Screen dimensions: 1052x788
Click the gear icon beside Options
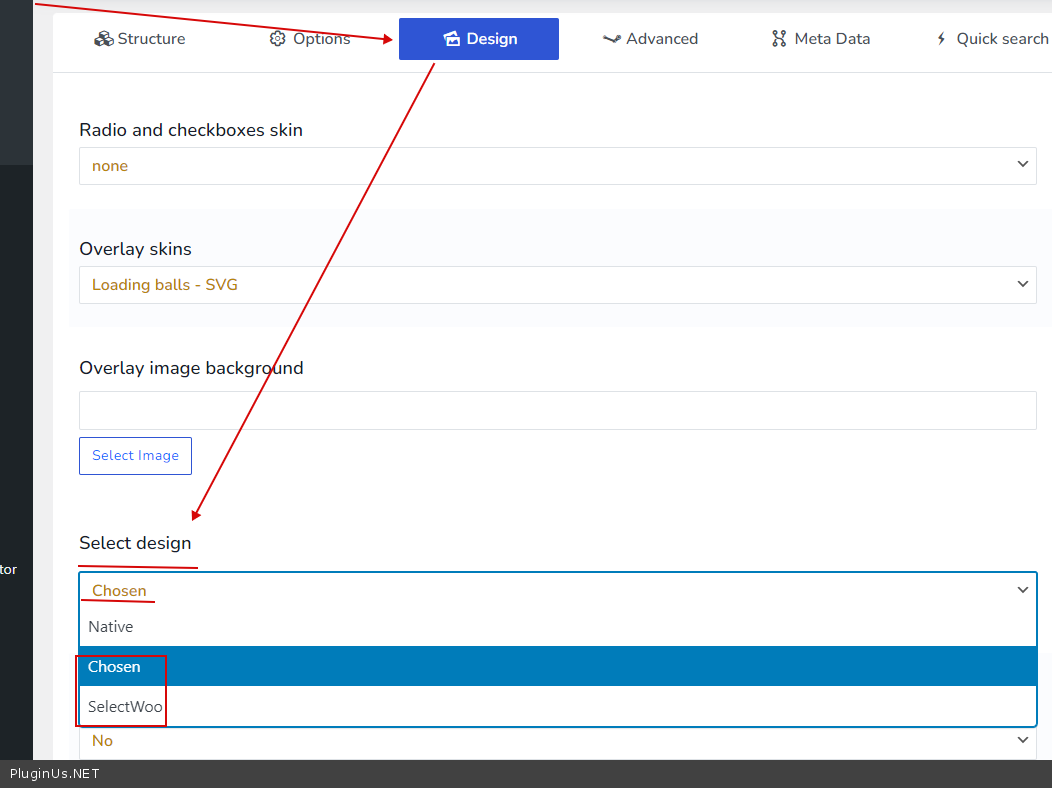[x=278, y=39]
